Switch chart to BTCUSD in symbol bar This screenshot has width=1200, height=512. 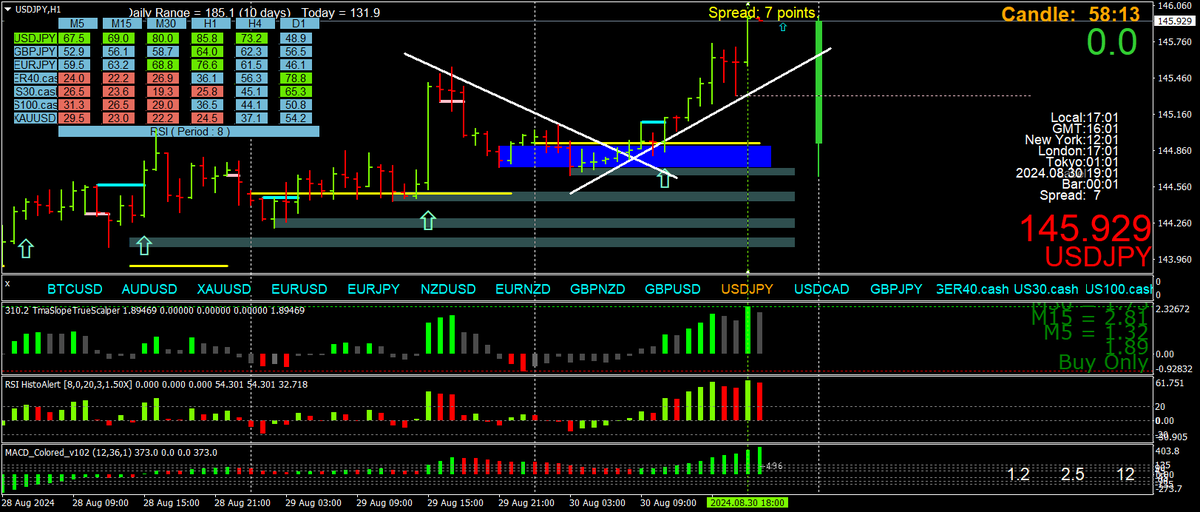75,289
